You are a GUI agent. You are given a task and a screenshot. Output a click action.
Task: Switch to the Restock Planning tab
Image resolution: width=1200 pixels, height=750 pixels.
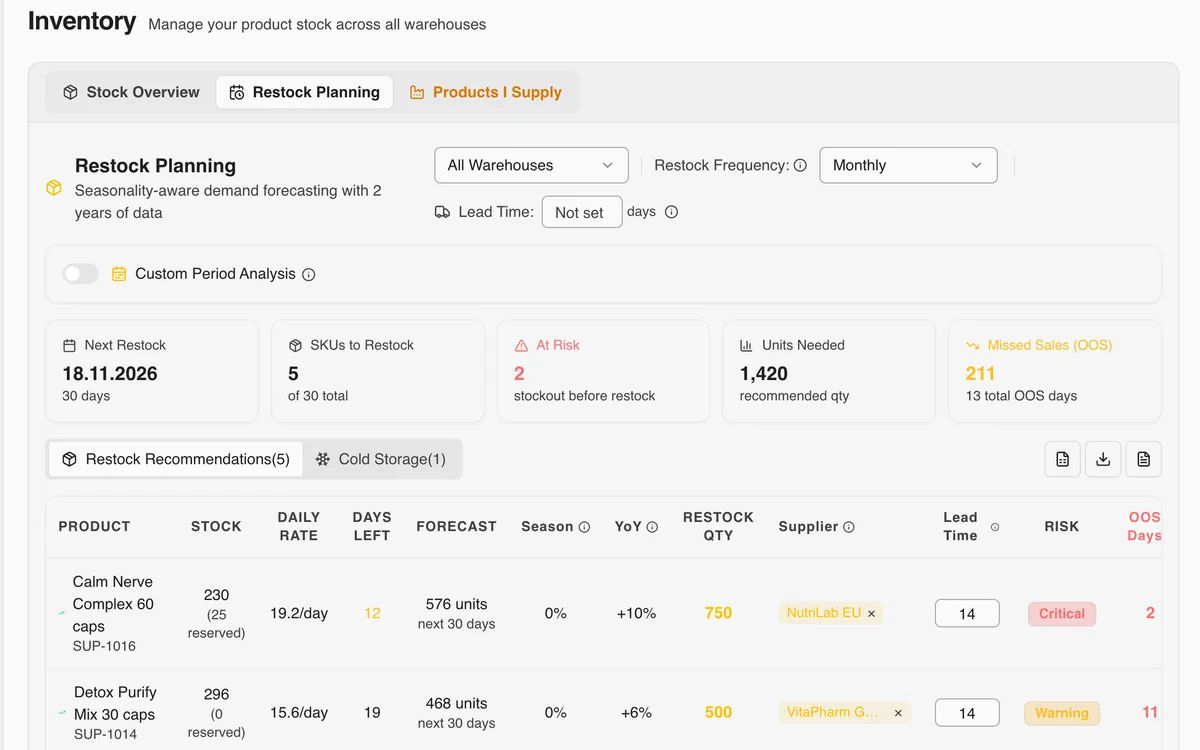pyautogui.click(x=304, y=92)
